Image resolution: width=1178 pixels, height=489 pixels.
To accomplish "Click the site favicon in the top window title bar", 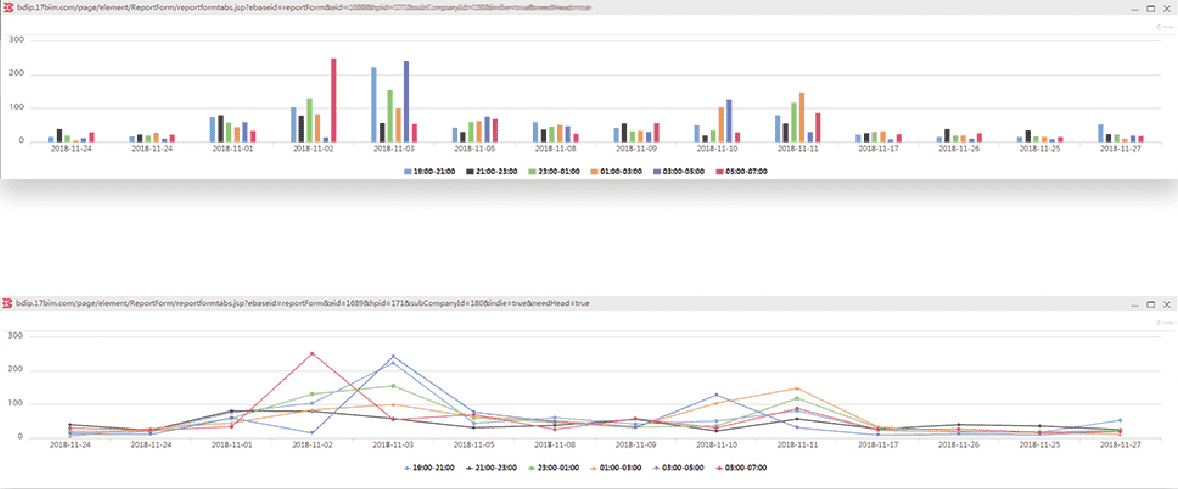I will (x=8, y=7).
